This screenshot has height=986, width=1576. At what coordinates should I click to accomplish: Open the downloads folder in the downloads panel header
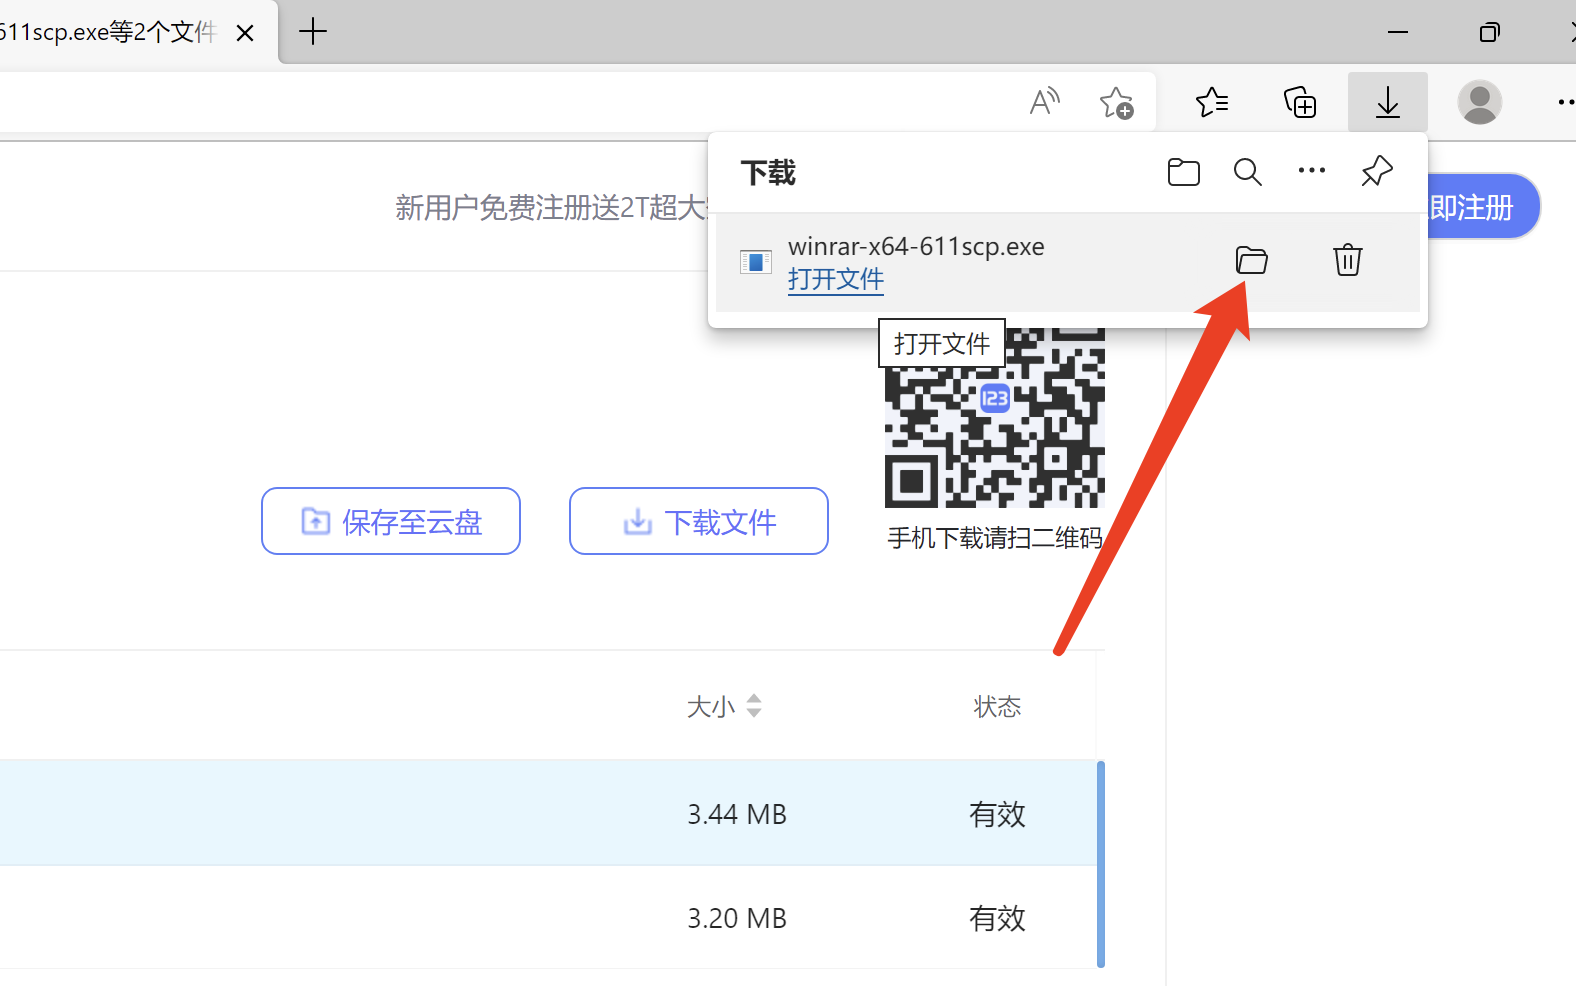click(1183, 172)
